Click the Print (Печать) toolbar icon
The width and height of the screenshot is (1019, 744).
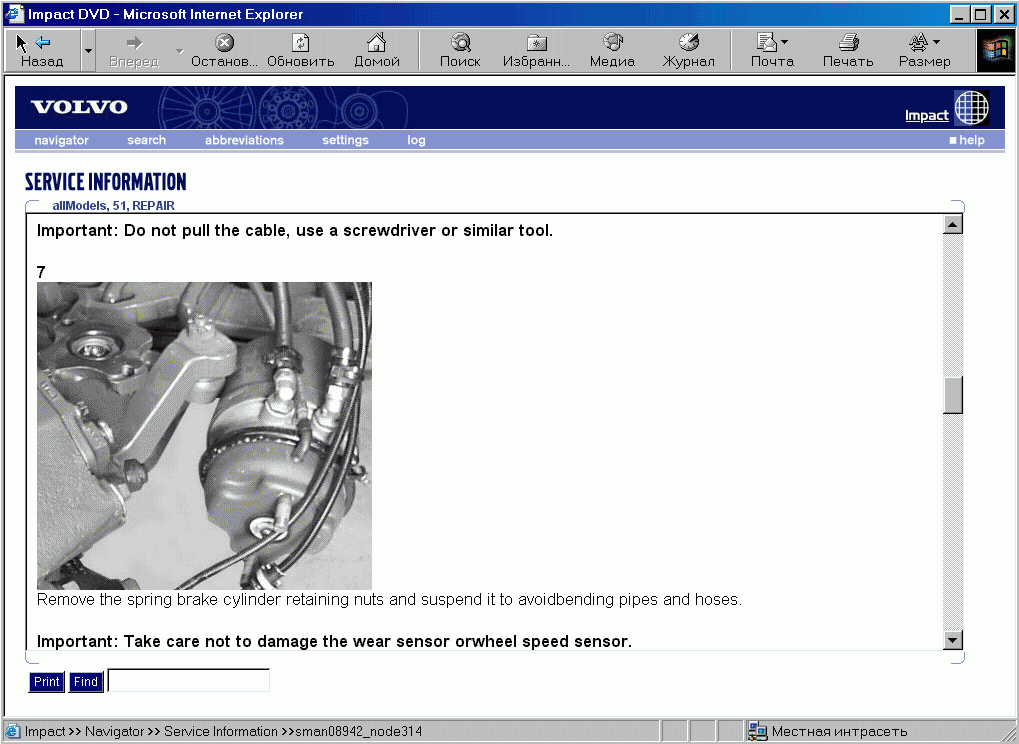(848, 43)
